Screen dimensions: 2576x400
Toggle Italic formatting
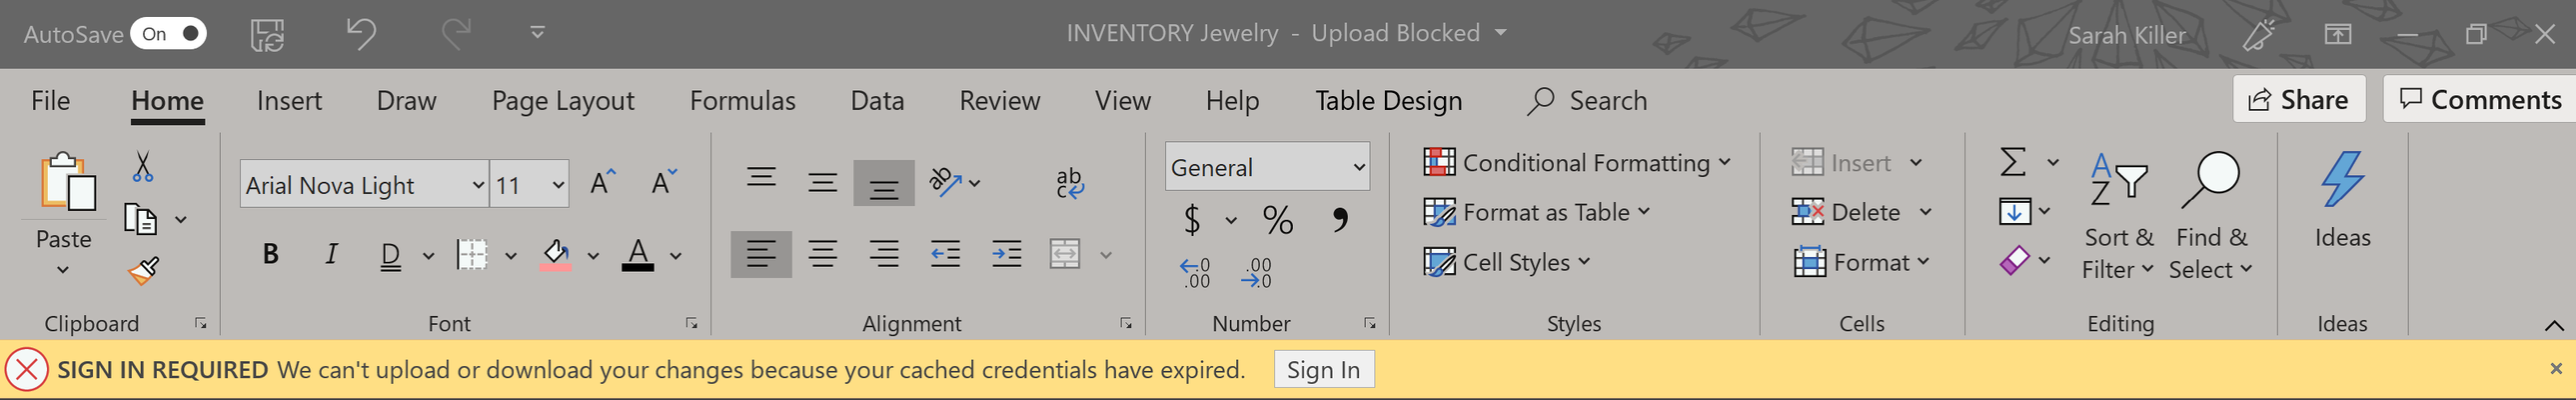point(331,254)
